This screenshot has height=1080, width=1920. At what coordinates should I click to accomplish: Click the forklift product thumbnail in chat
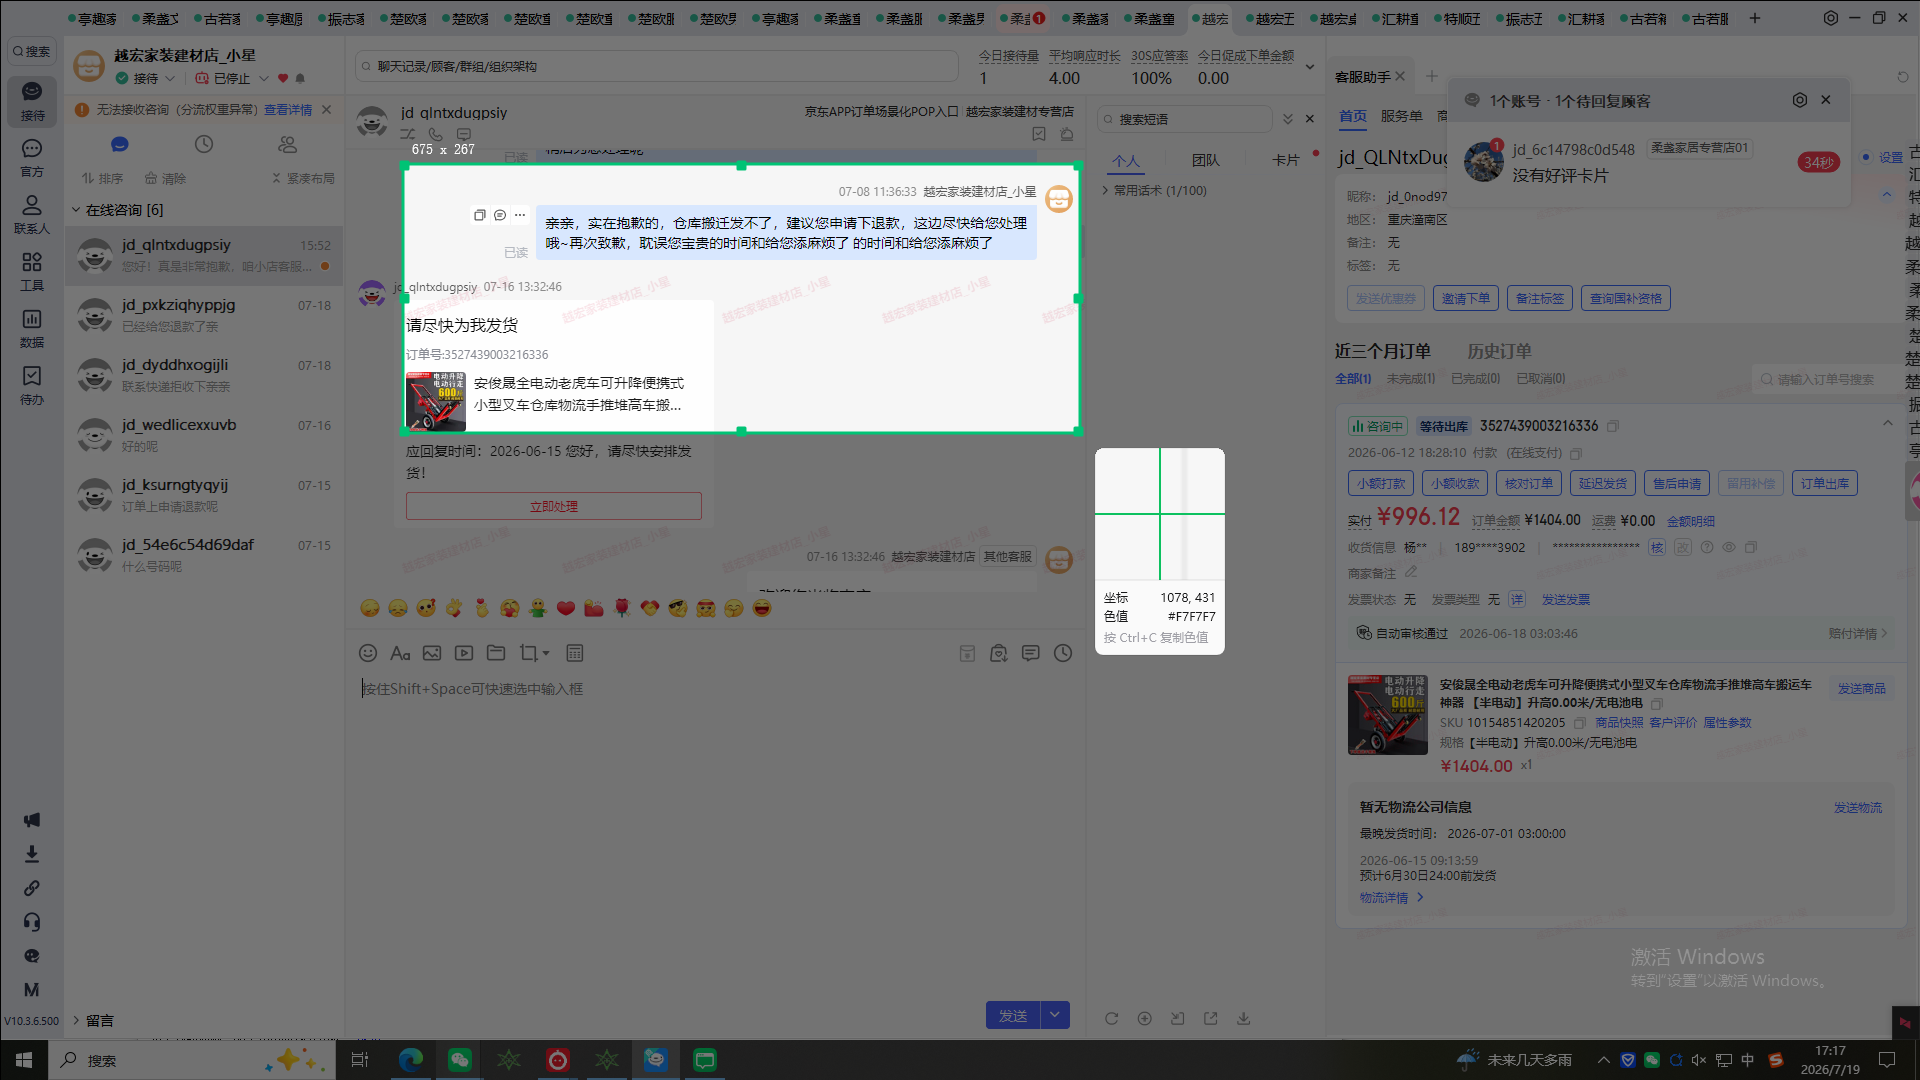pos(435,401)
